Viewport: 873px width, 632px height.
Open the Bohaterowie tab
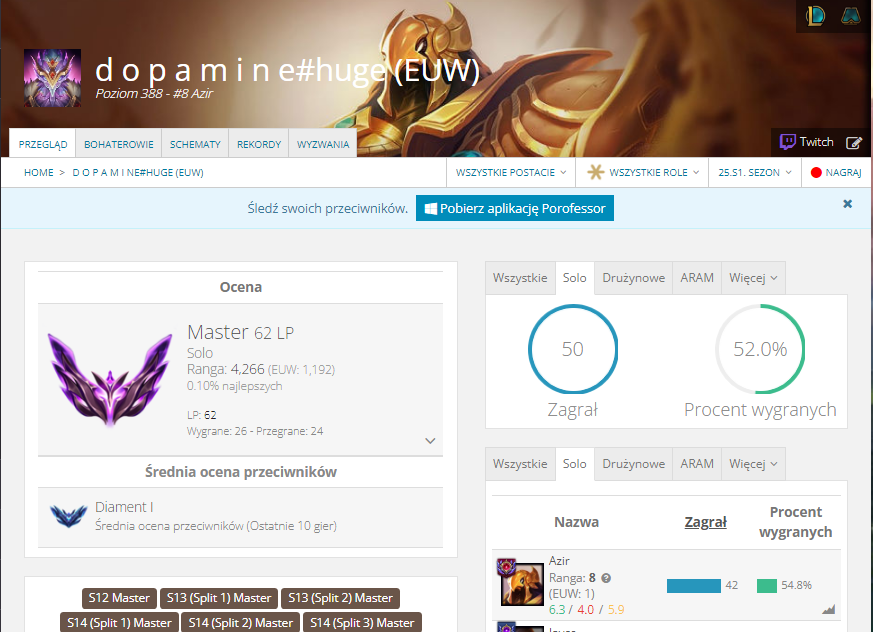pyautogui.click(x=119, y=144)
